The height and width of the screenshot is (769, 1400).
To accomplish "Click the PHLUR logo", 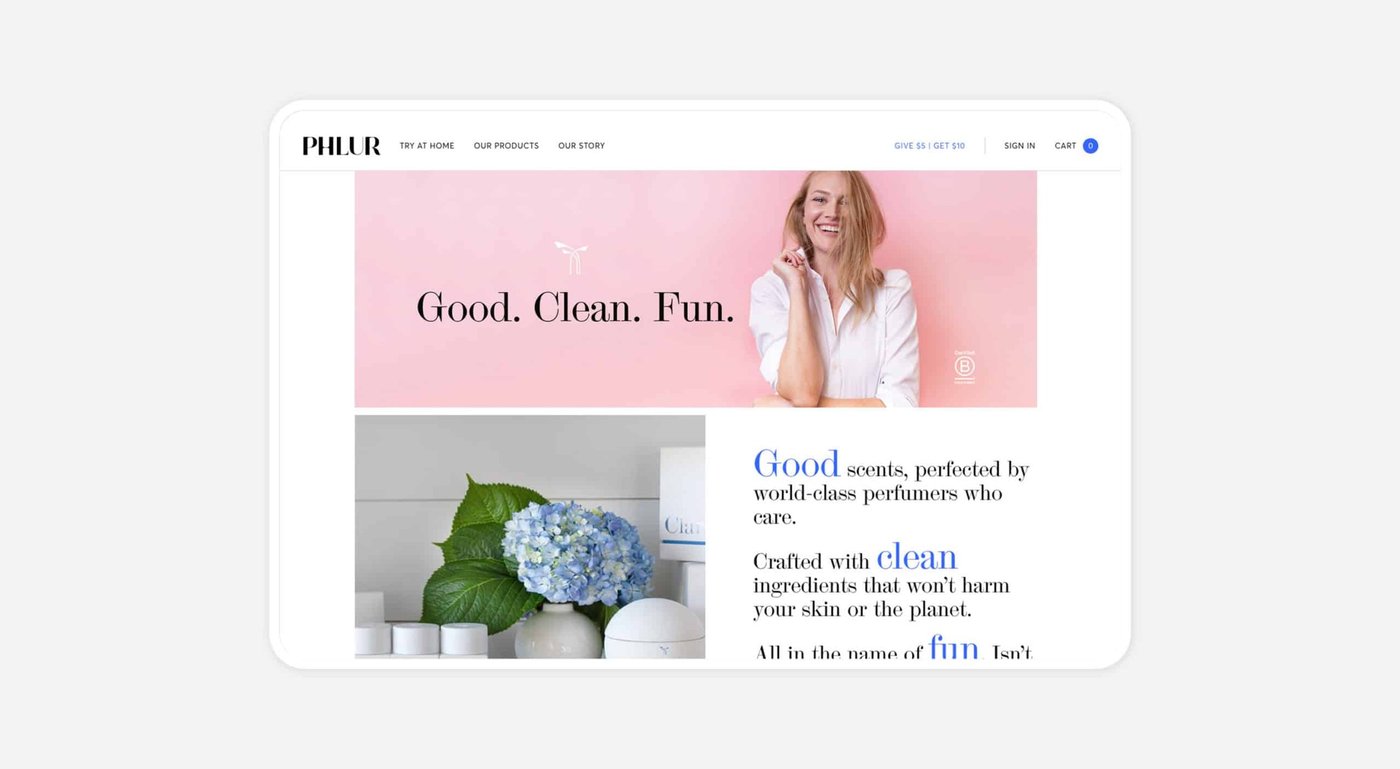I will point(341,146).
